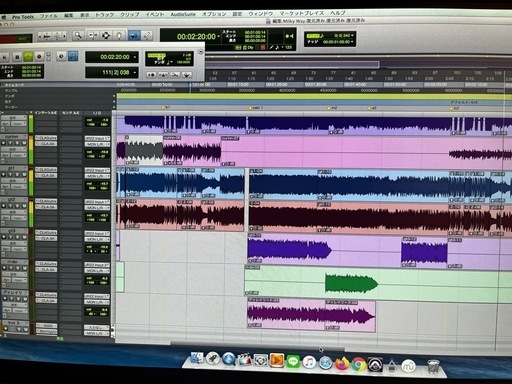Toggle the Online button in Transport window
512x384 pixels.
click(61, 56)
